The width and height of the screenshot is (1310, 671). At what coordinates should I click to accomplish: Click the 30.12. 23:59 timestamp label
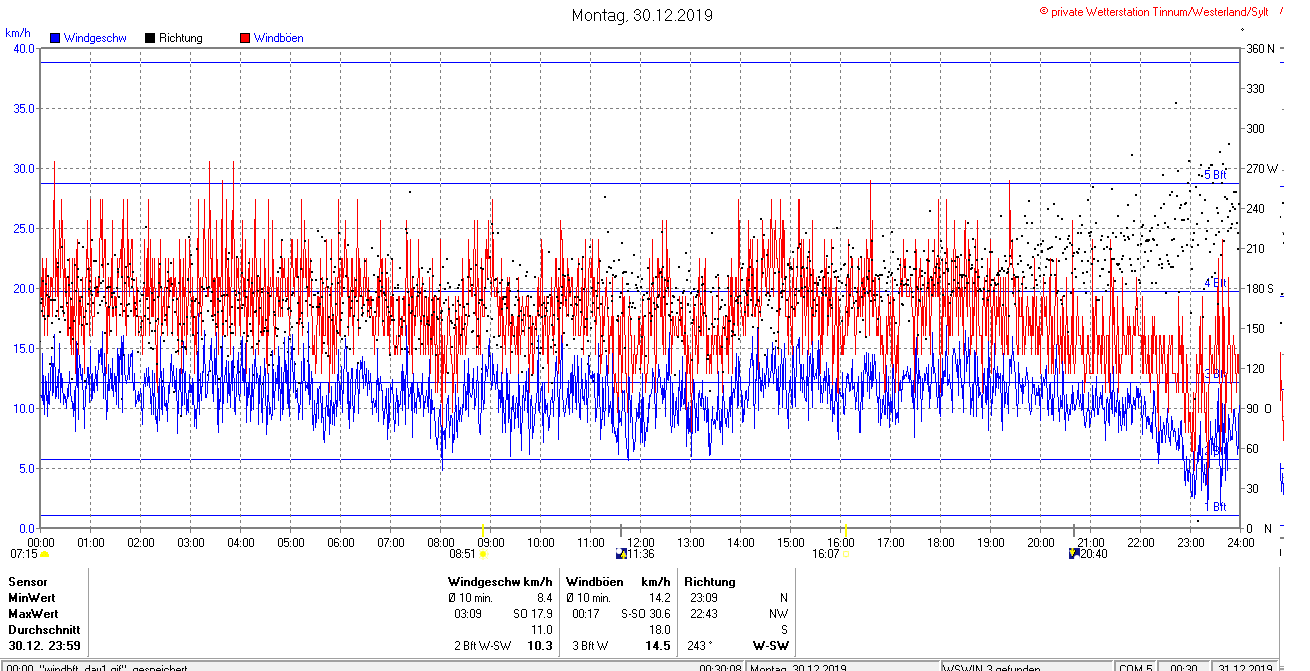tap(44, 646)
